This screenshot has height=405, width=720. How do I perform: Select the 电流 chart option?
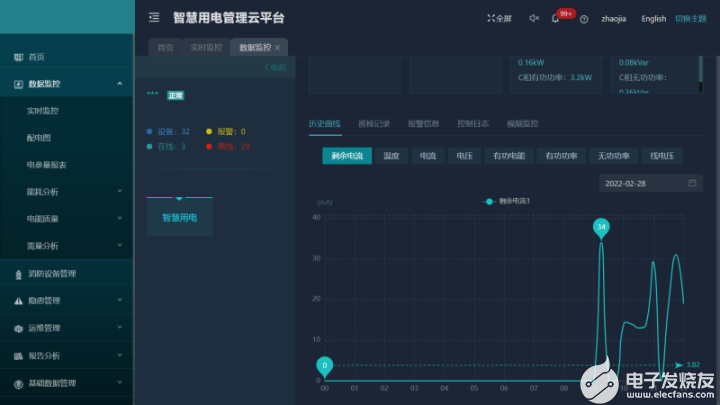(x=428, y=156)
